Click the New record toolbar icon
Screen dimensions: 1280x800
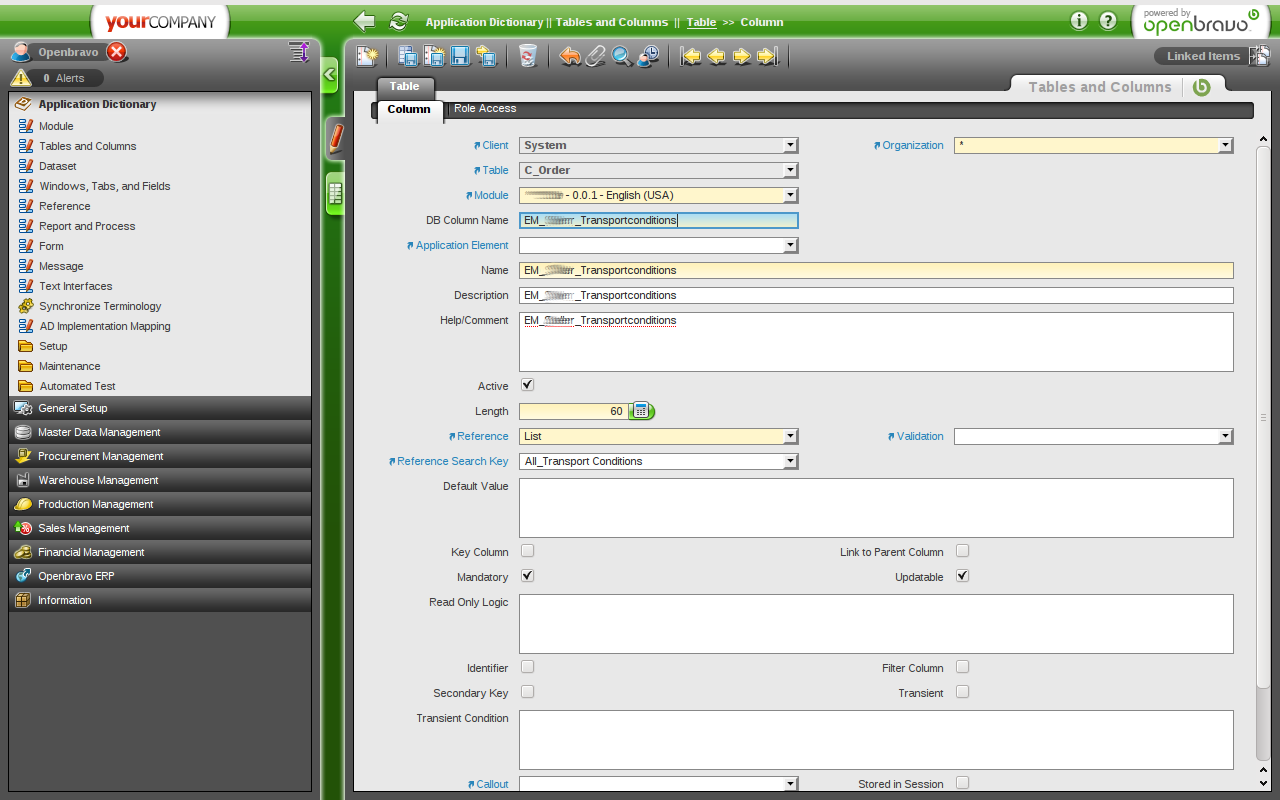(x=367, y=56)
